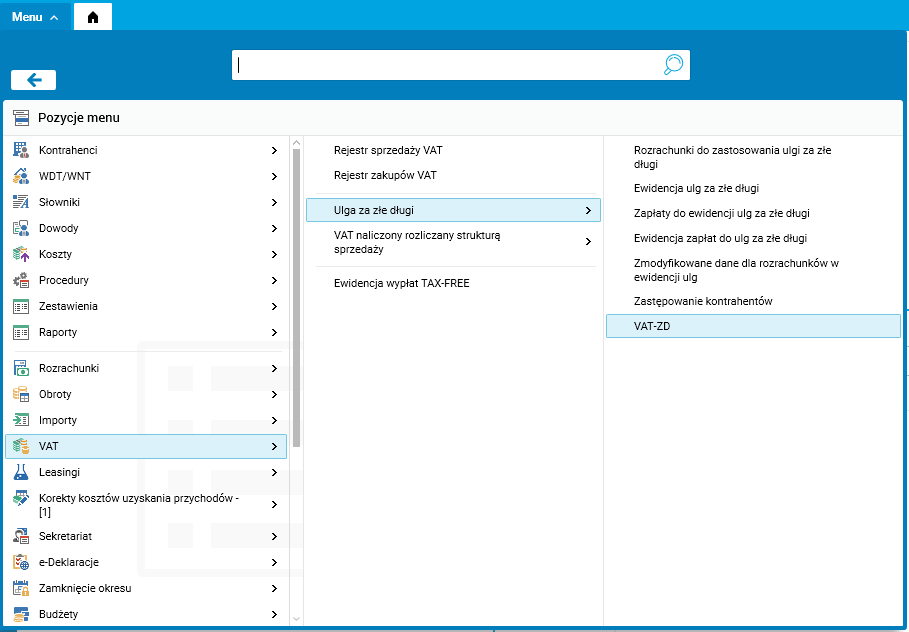This screenshot has width=909, height=632.
Task: Click the magnifying glass search icon
Action: tap(673, 64)
